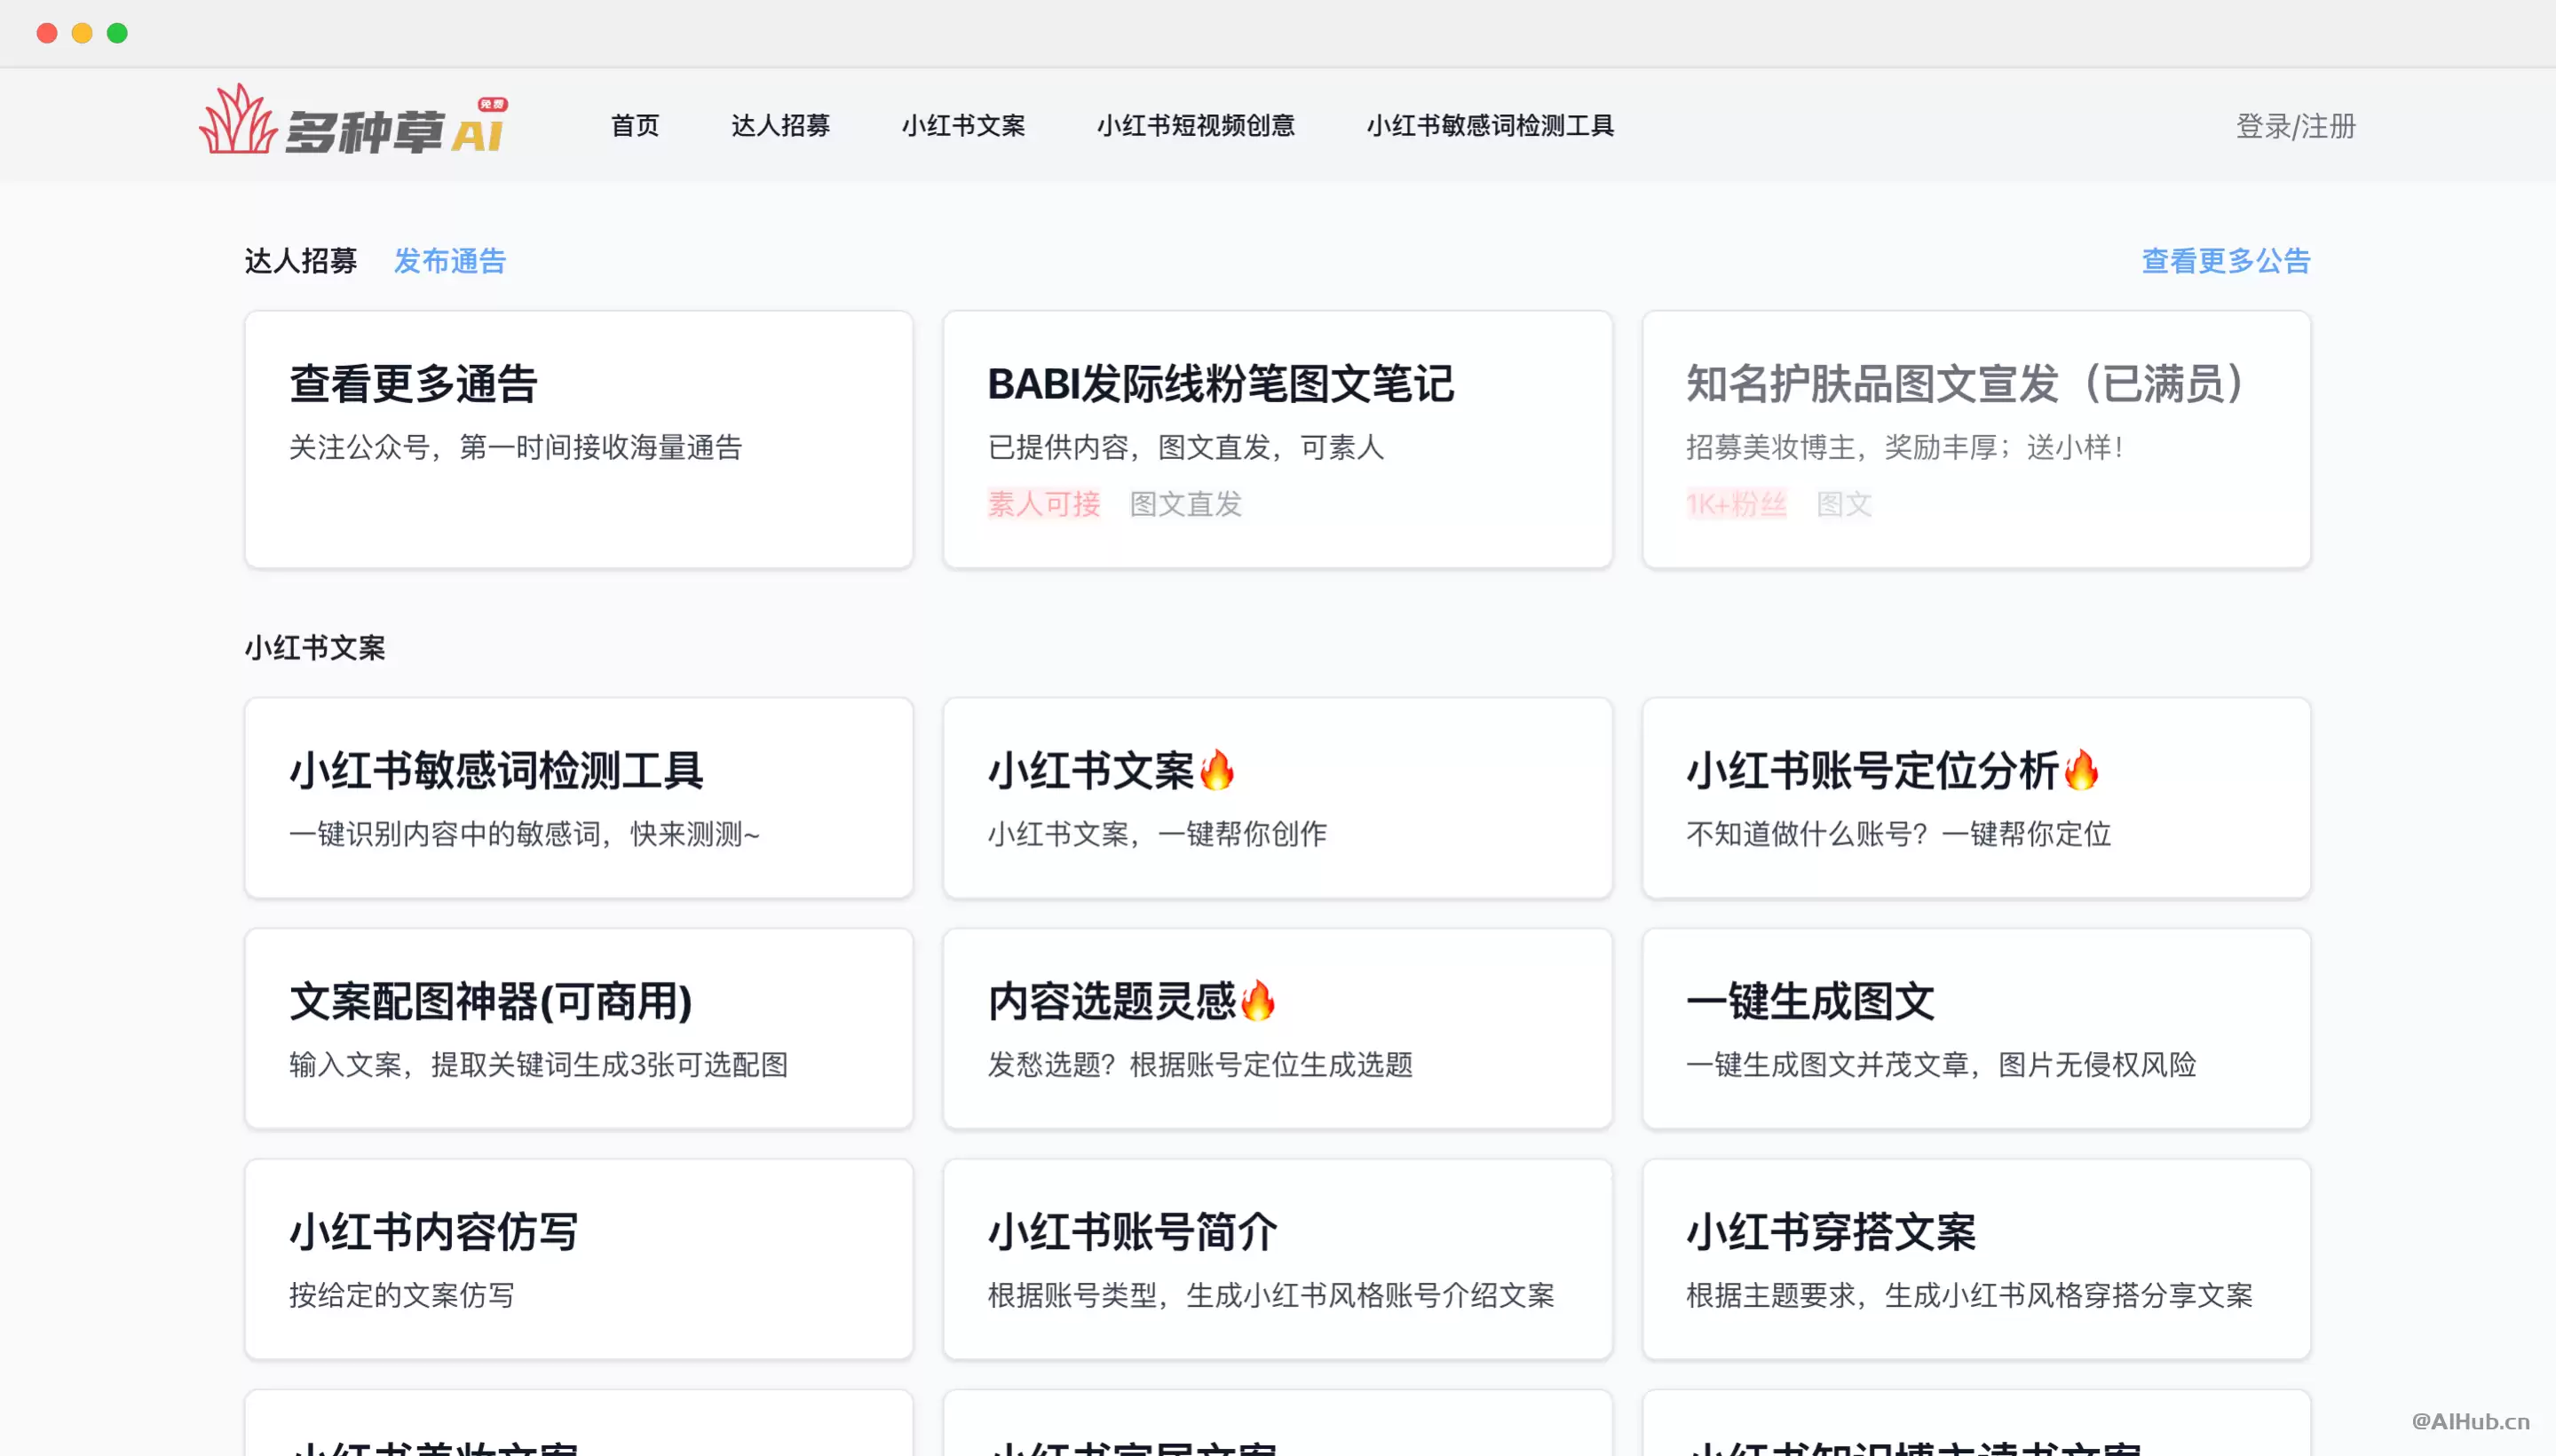Open the 小红书内容仿写 card

coord(579,1259)
